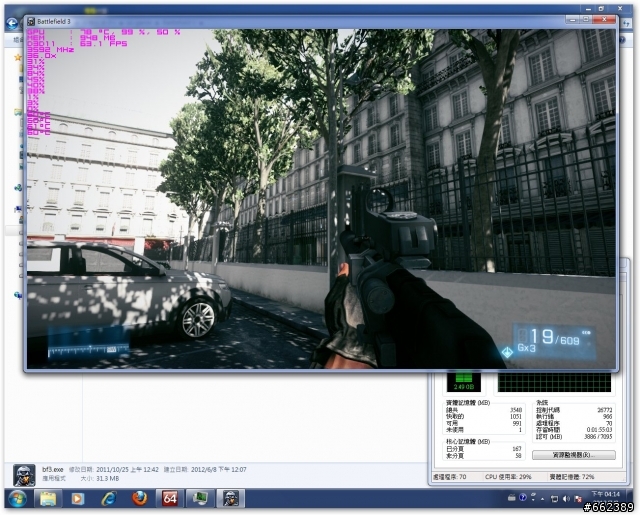Click the Explorer back arrow button
Image resolution: width=640 pixels, height=515 pixels.
point(12,24)
